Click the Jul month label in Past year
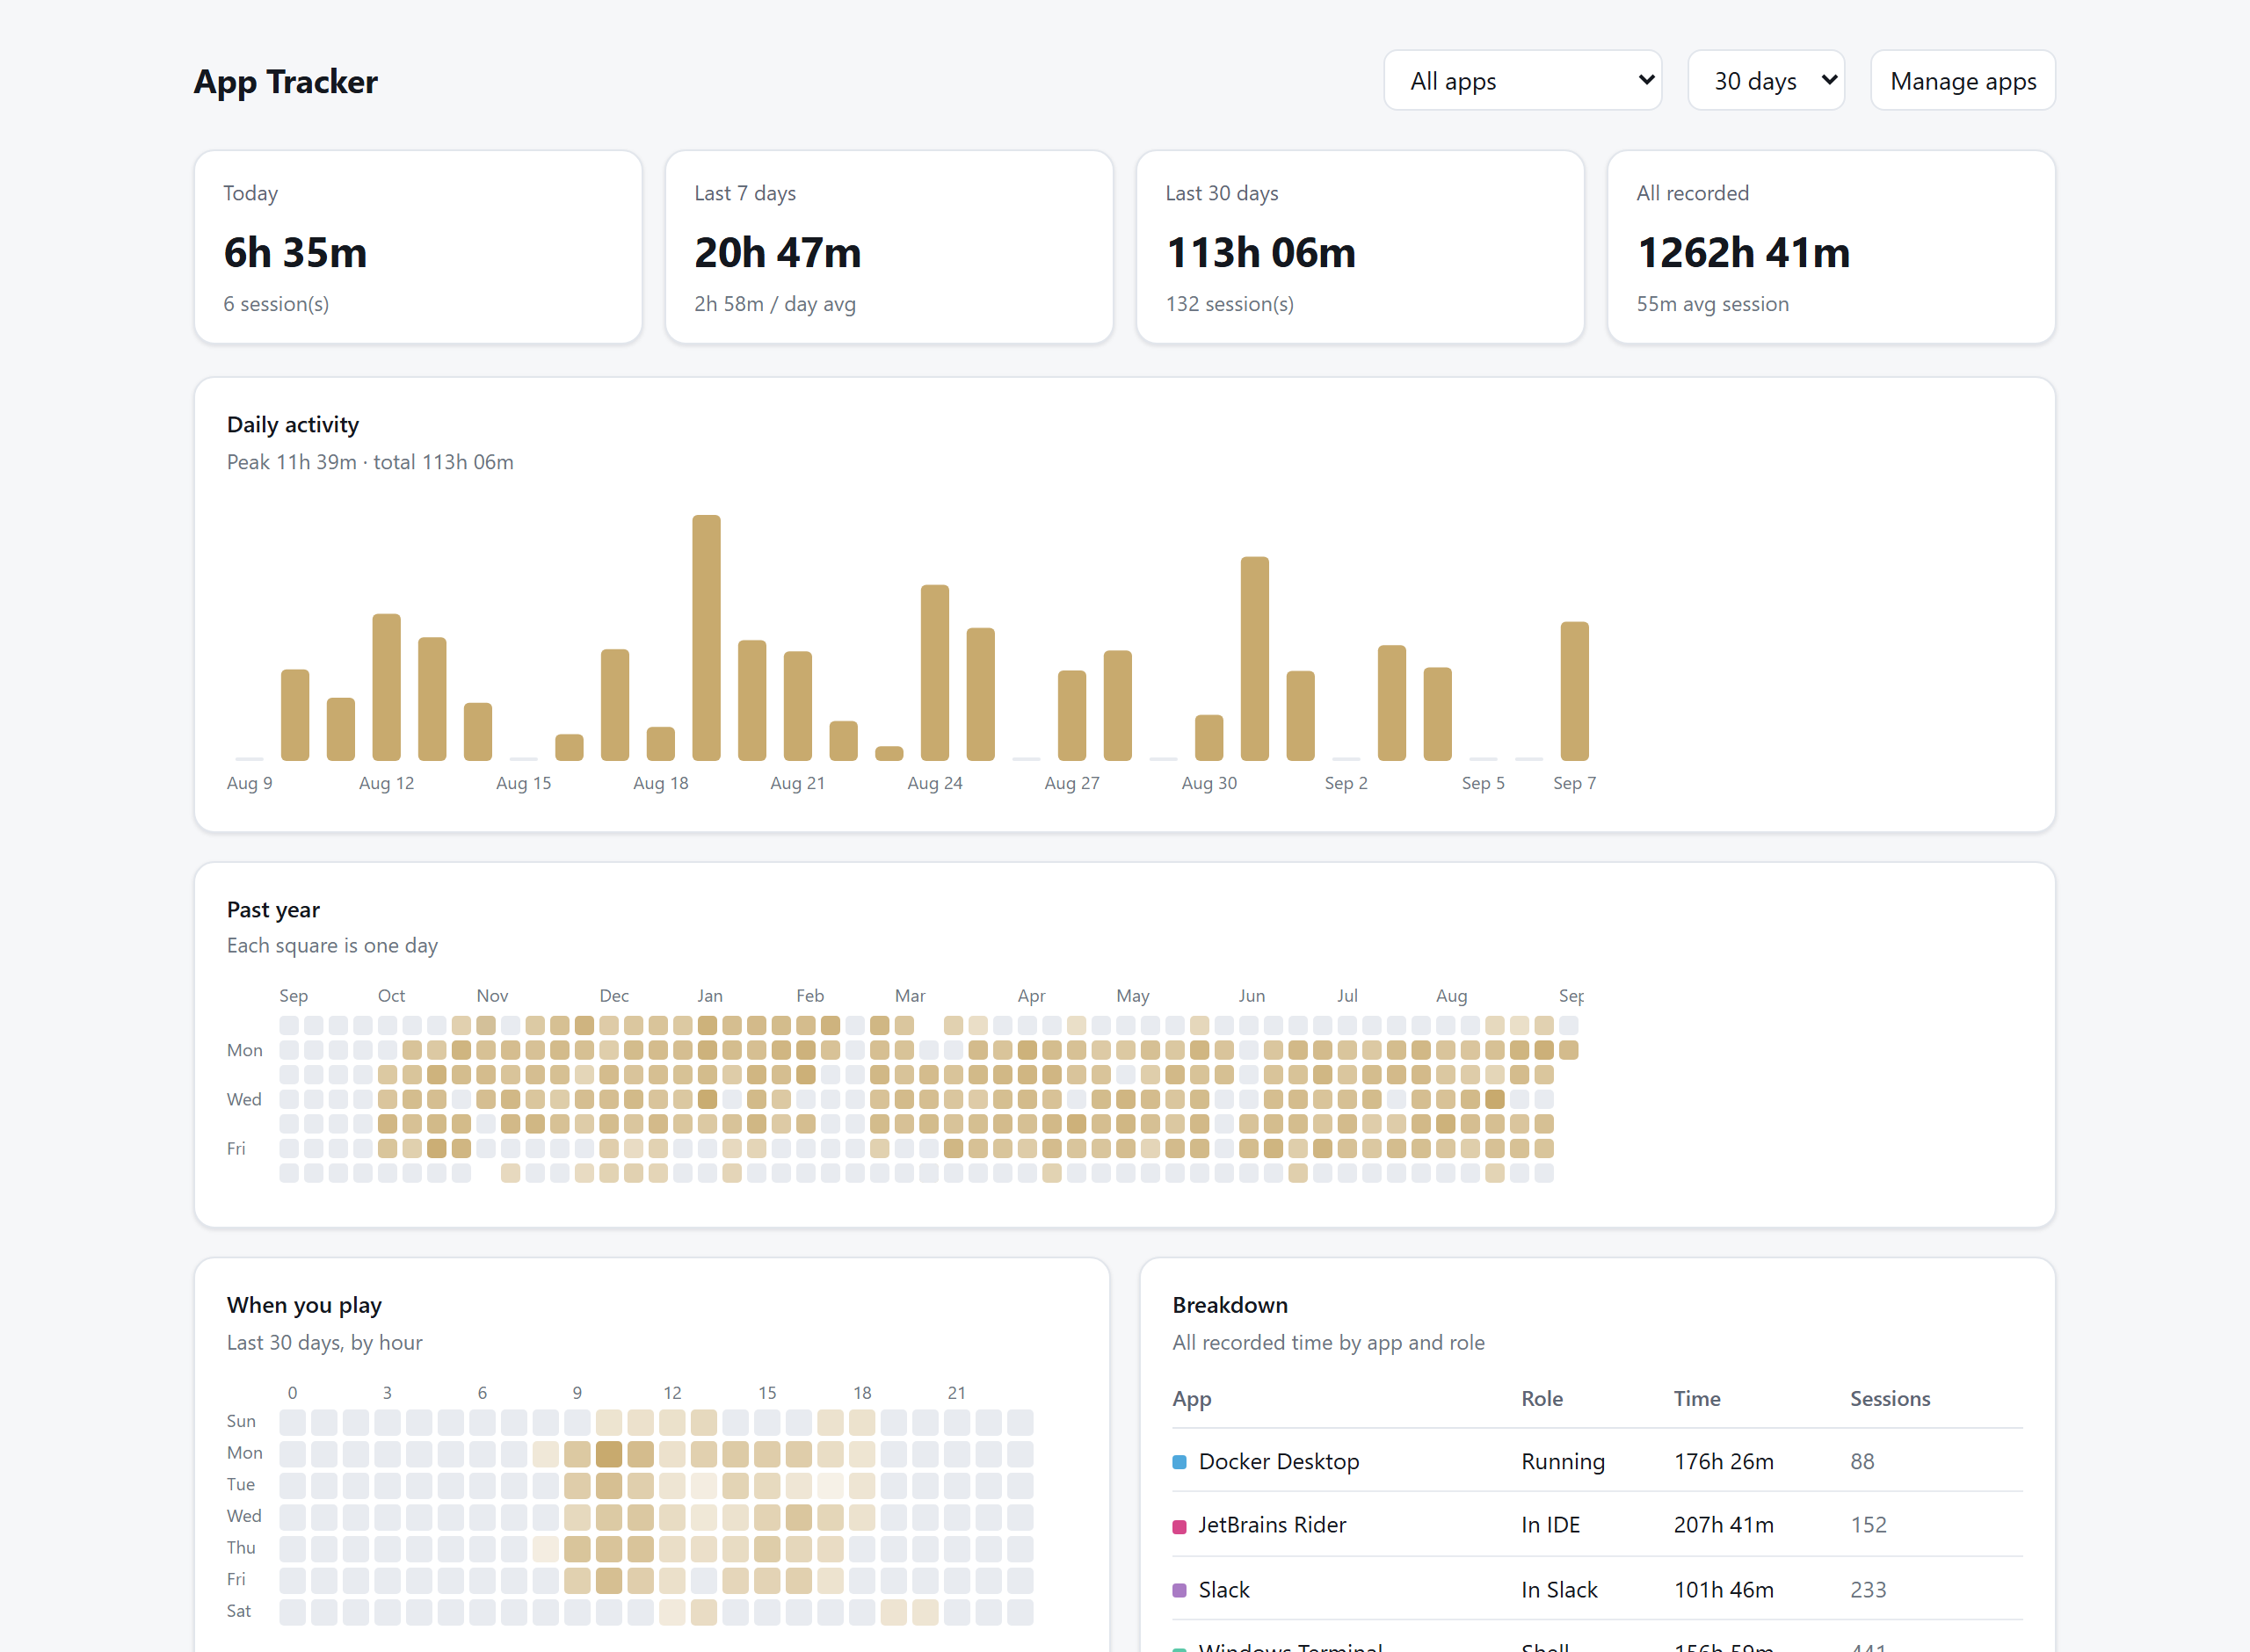The image size is (2250, 1652). [x=1347, y=996]
